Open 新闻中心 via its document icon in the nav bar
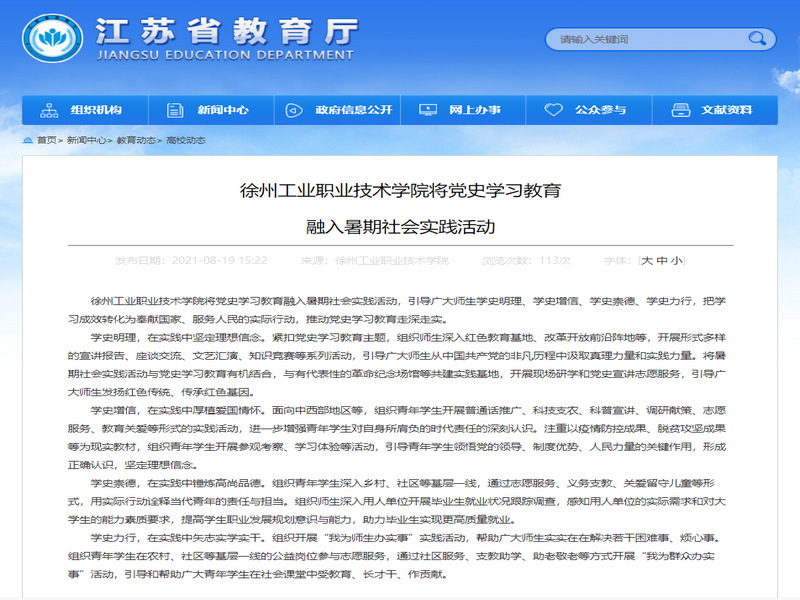 [176, 110]
